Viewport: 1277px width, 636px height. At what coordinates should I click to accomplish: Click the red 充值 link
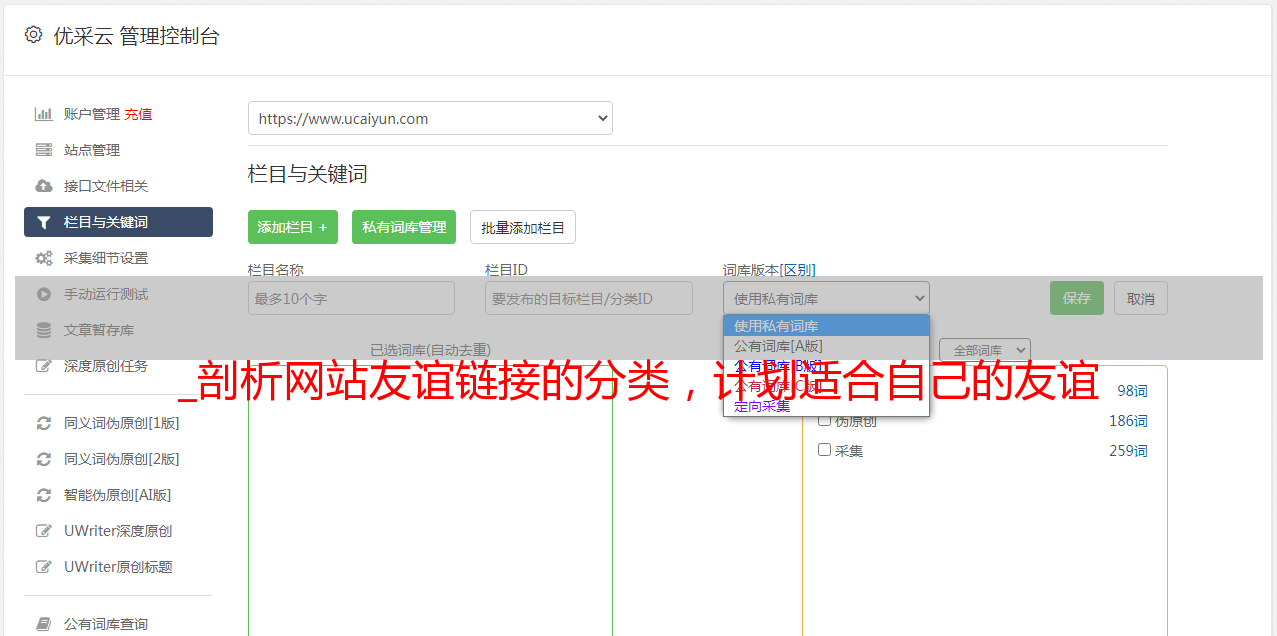138,114
